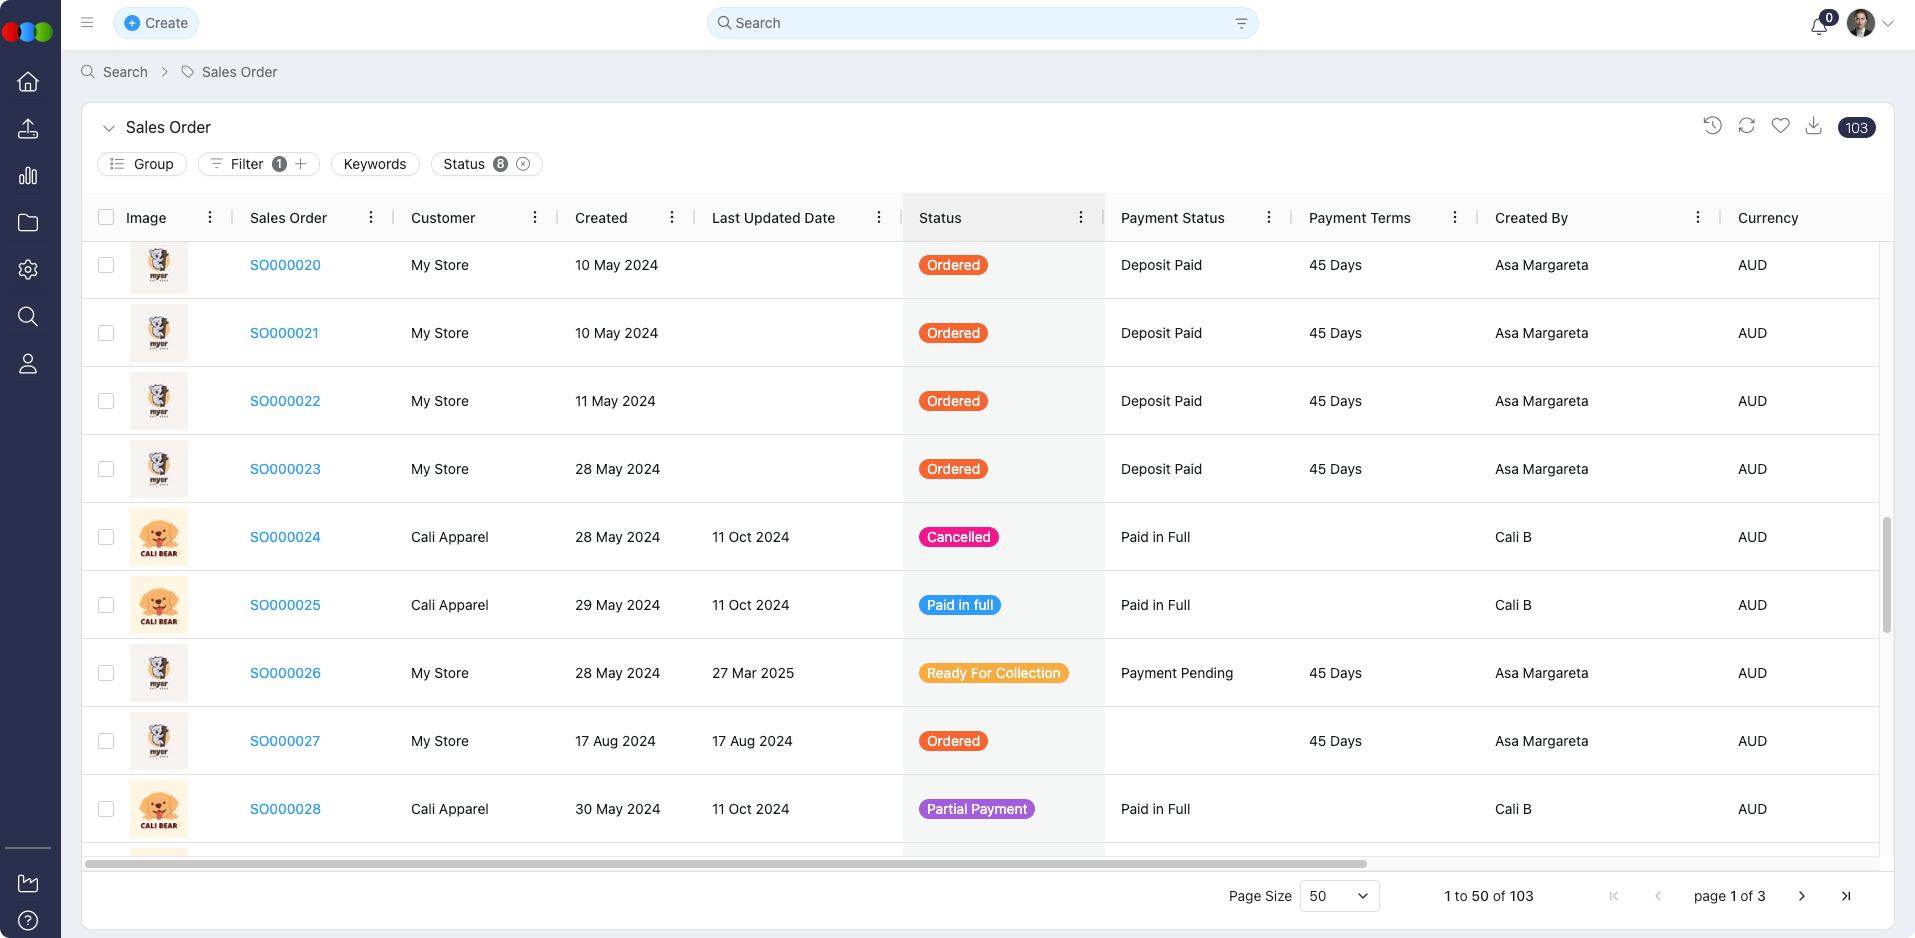Viewport: 1915px width, 938px height.
Task: Open the bar chart reports icon
Action: pos(28,176)
